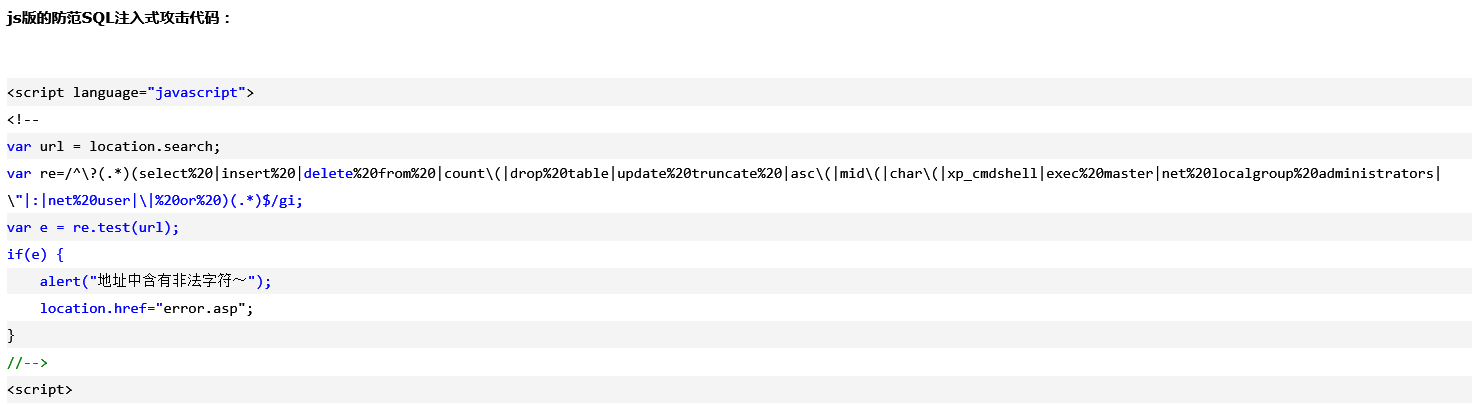
Task: Click the <!-- comment opening line
Action: point(23,119)
